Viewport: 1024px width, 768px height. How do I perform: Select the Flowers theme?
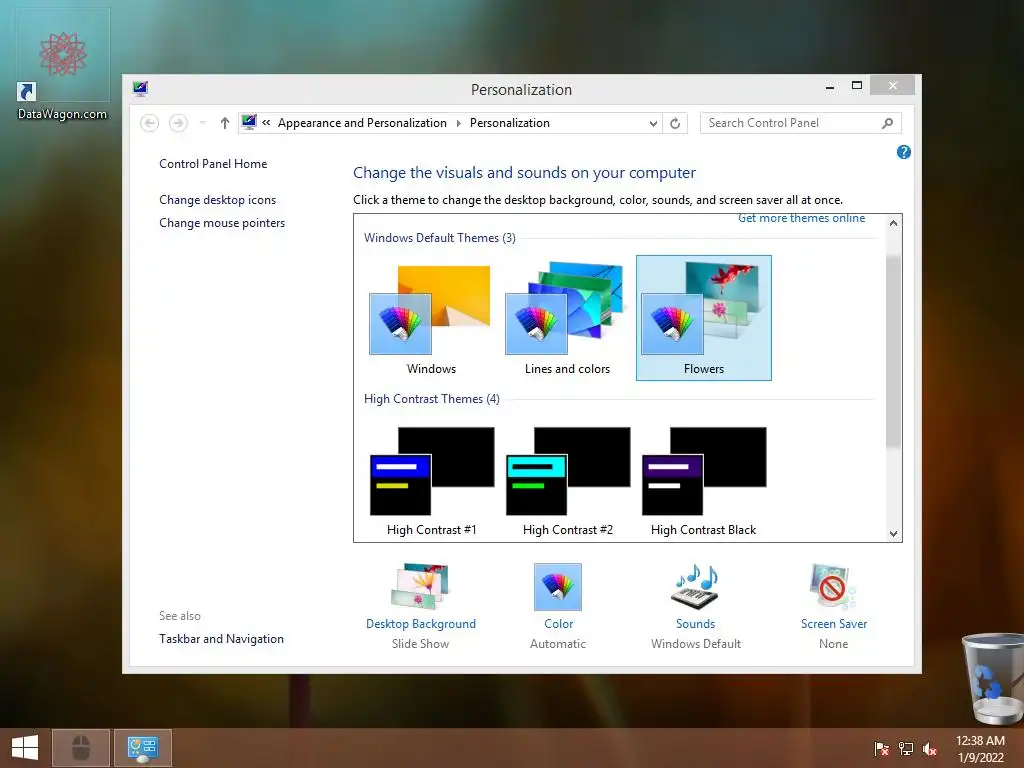703,318
